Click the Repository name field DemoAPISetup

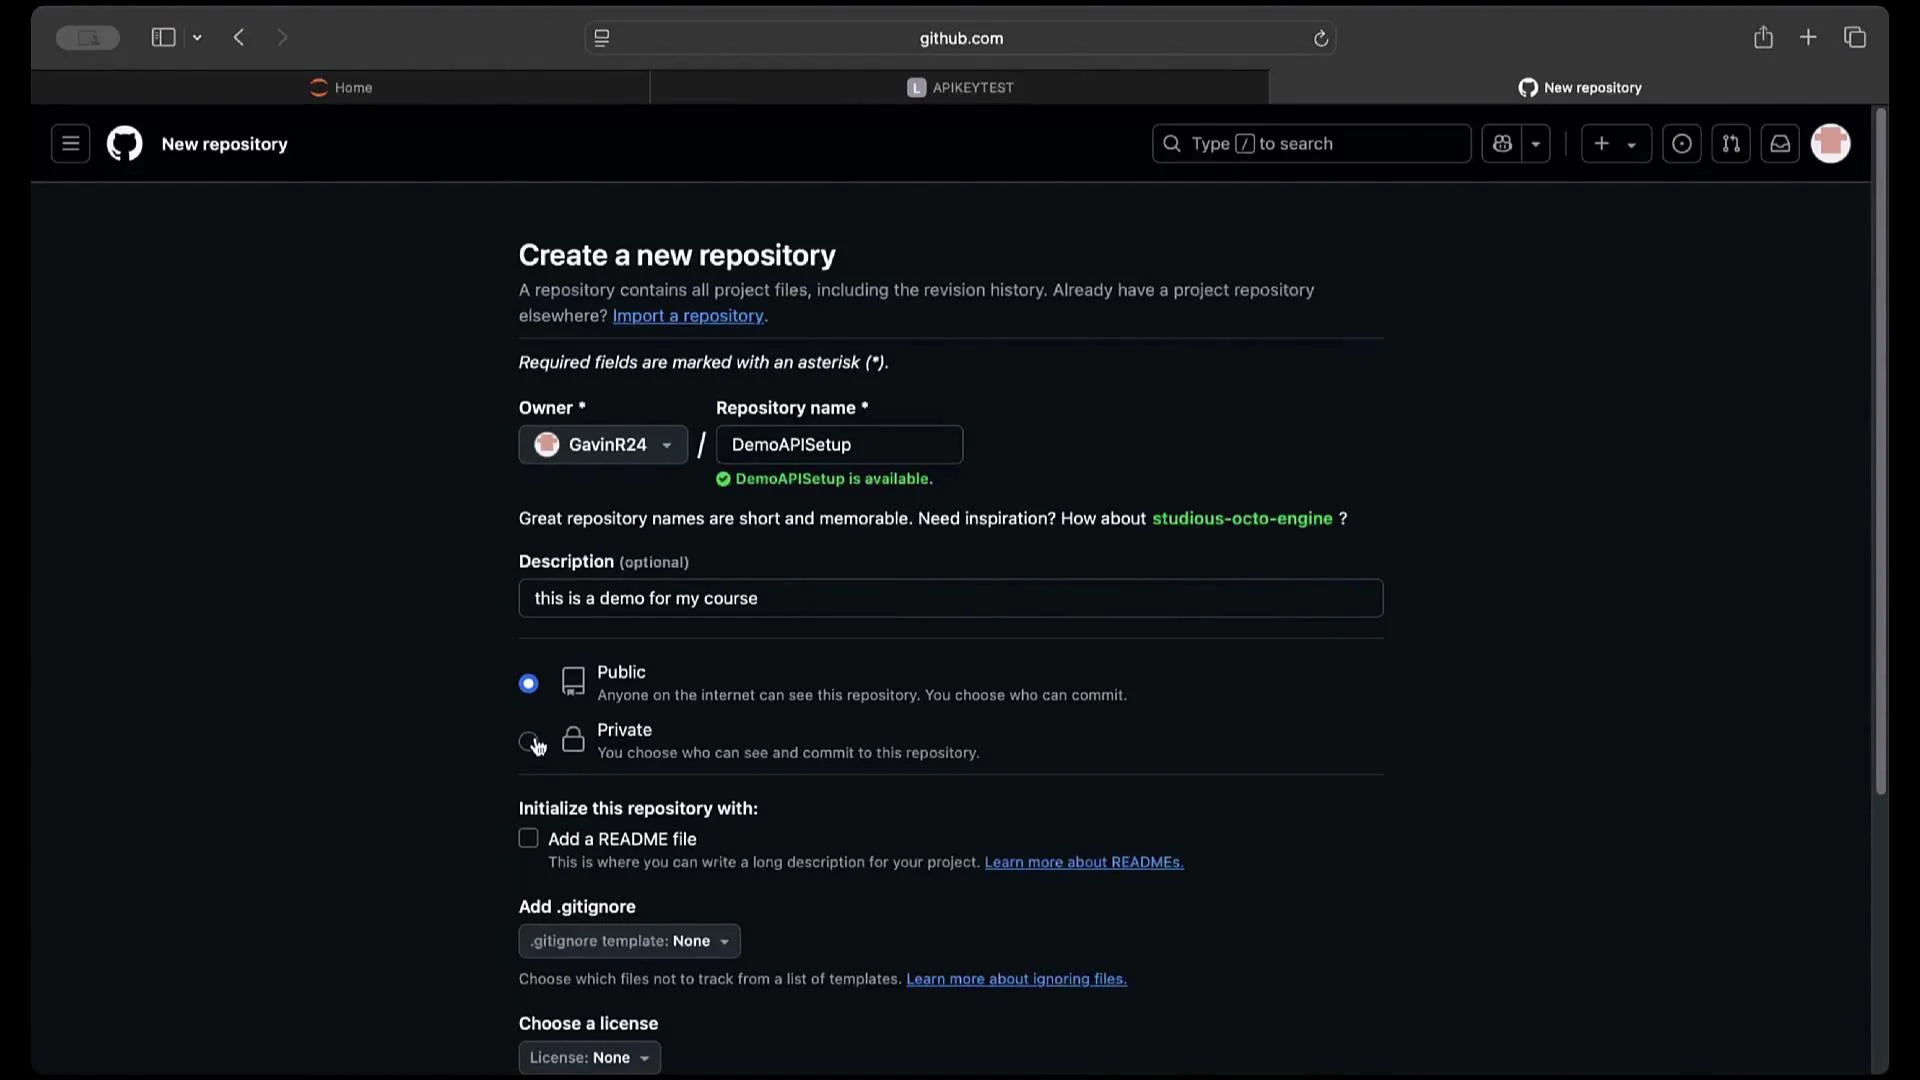click(839, 445)
